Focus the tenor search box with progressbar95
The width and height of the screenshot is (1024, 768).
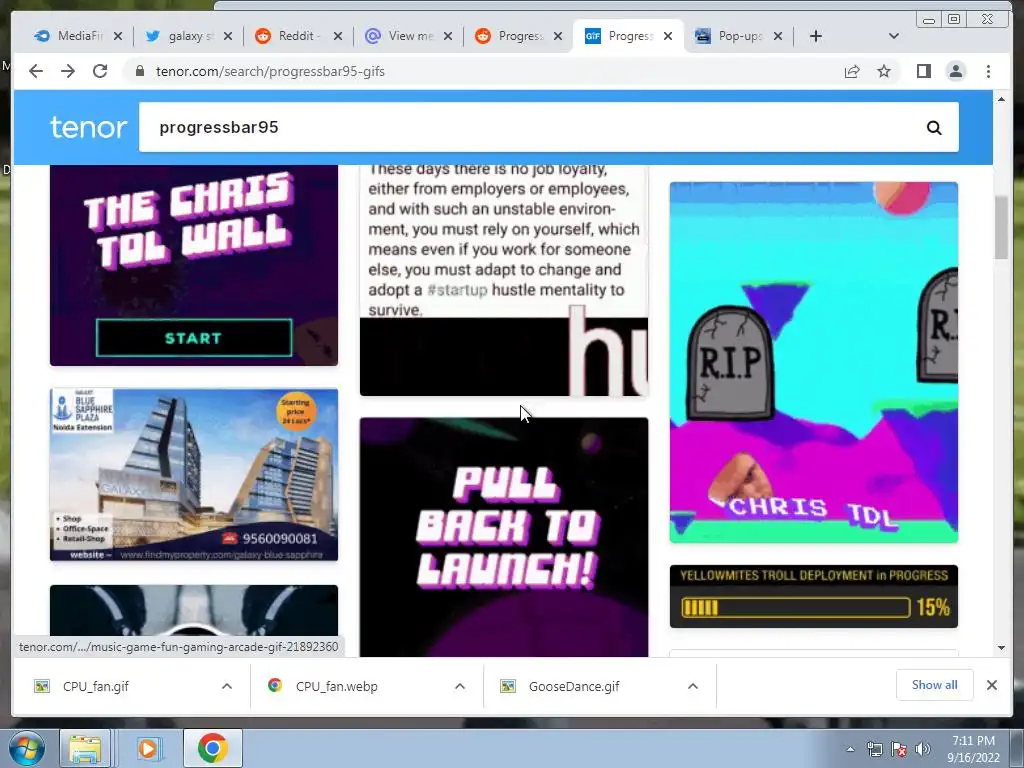[549, 127]
